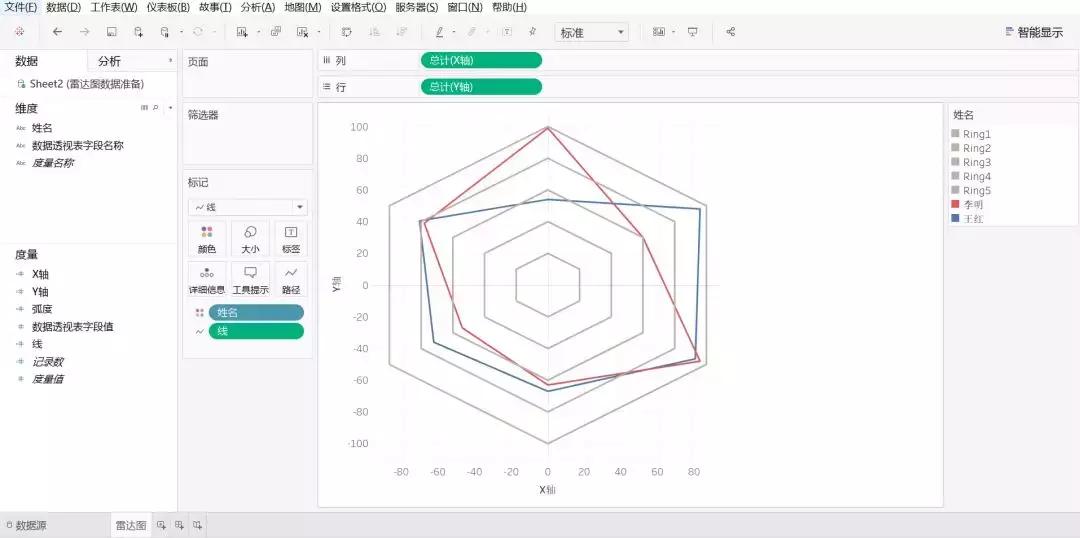Click the 工具提示 tooltip button on marks card
The height and width of the screenshot is (538, 1080).
[250, 279]
